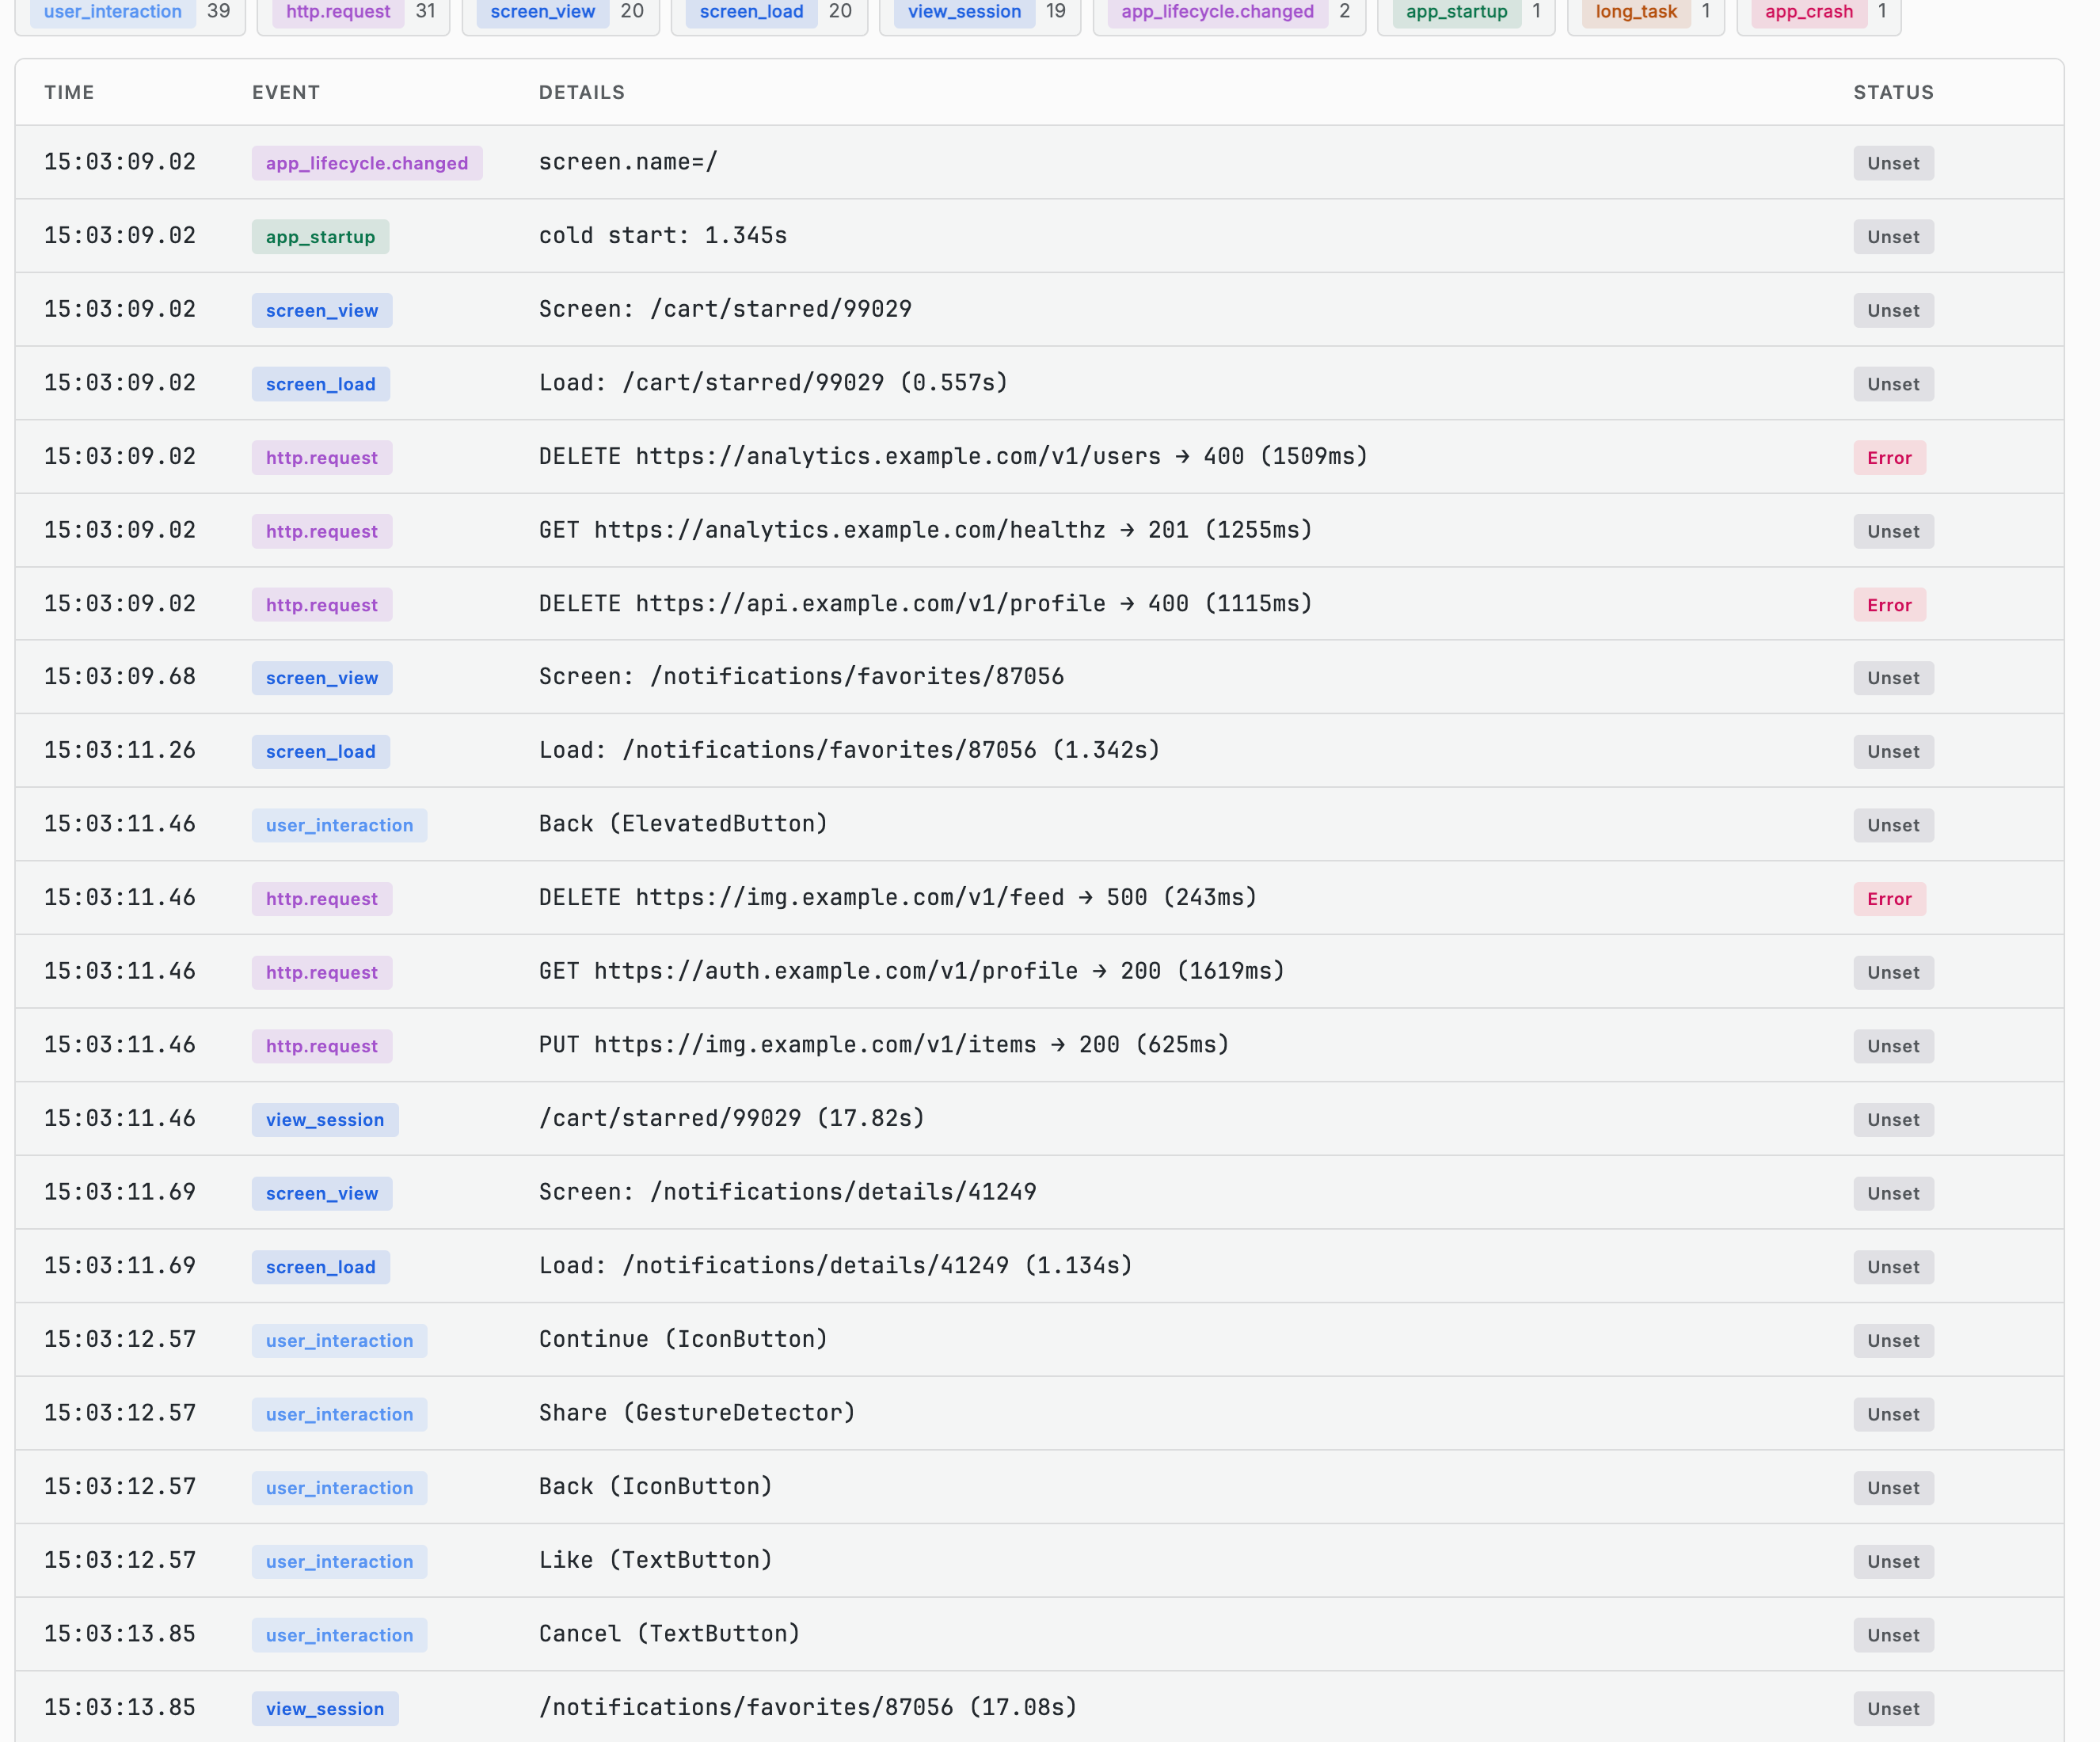
Task: Select 'Continue (IconButton)' interaction row
Action: [x=1039, y=1340]
